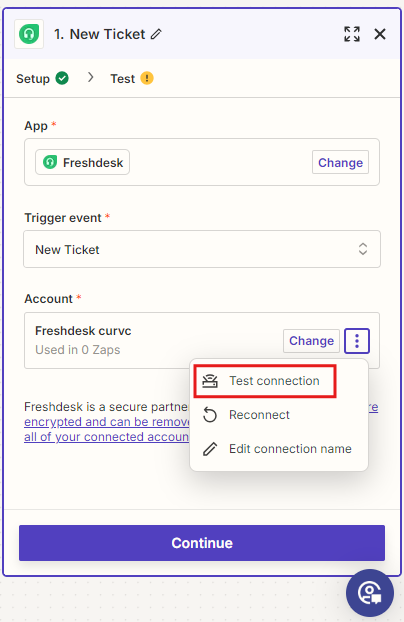Viewport: 404px width, 622px height.
Task: Click the Reconnect circular arrow icon
Action: [210, 415]
